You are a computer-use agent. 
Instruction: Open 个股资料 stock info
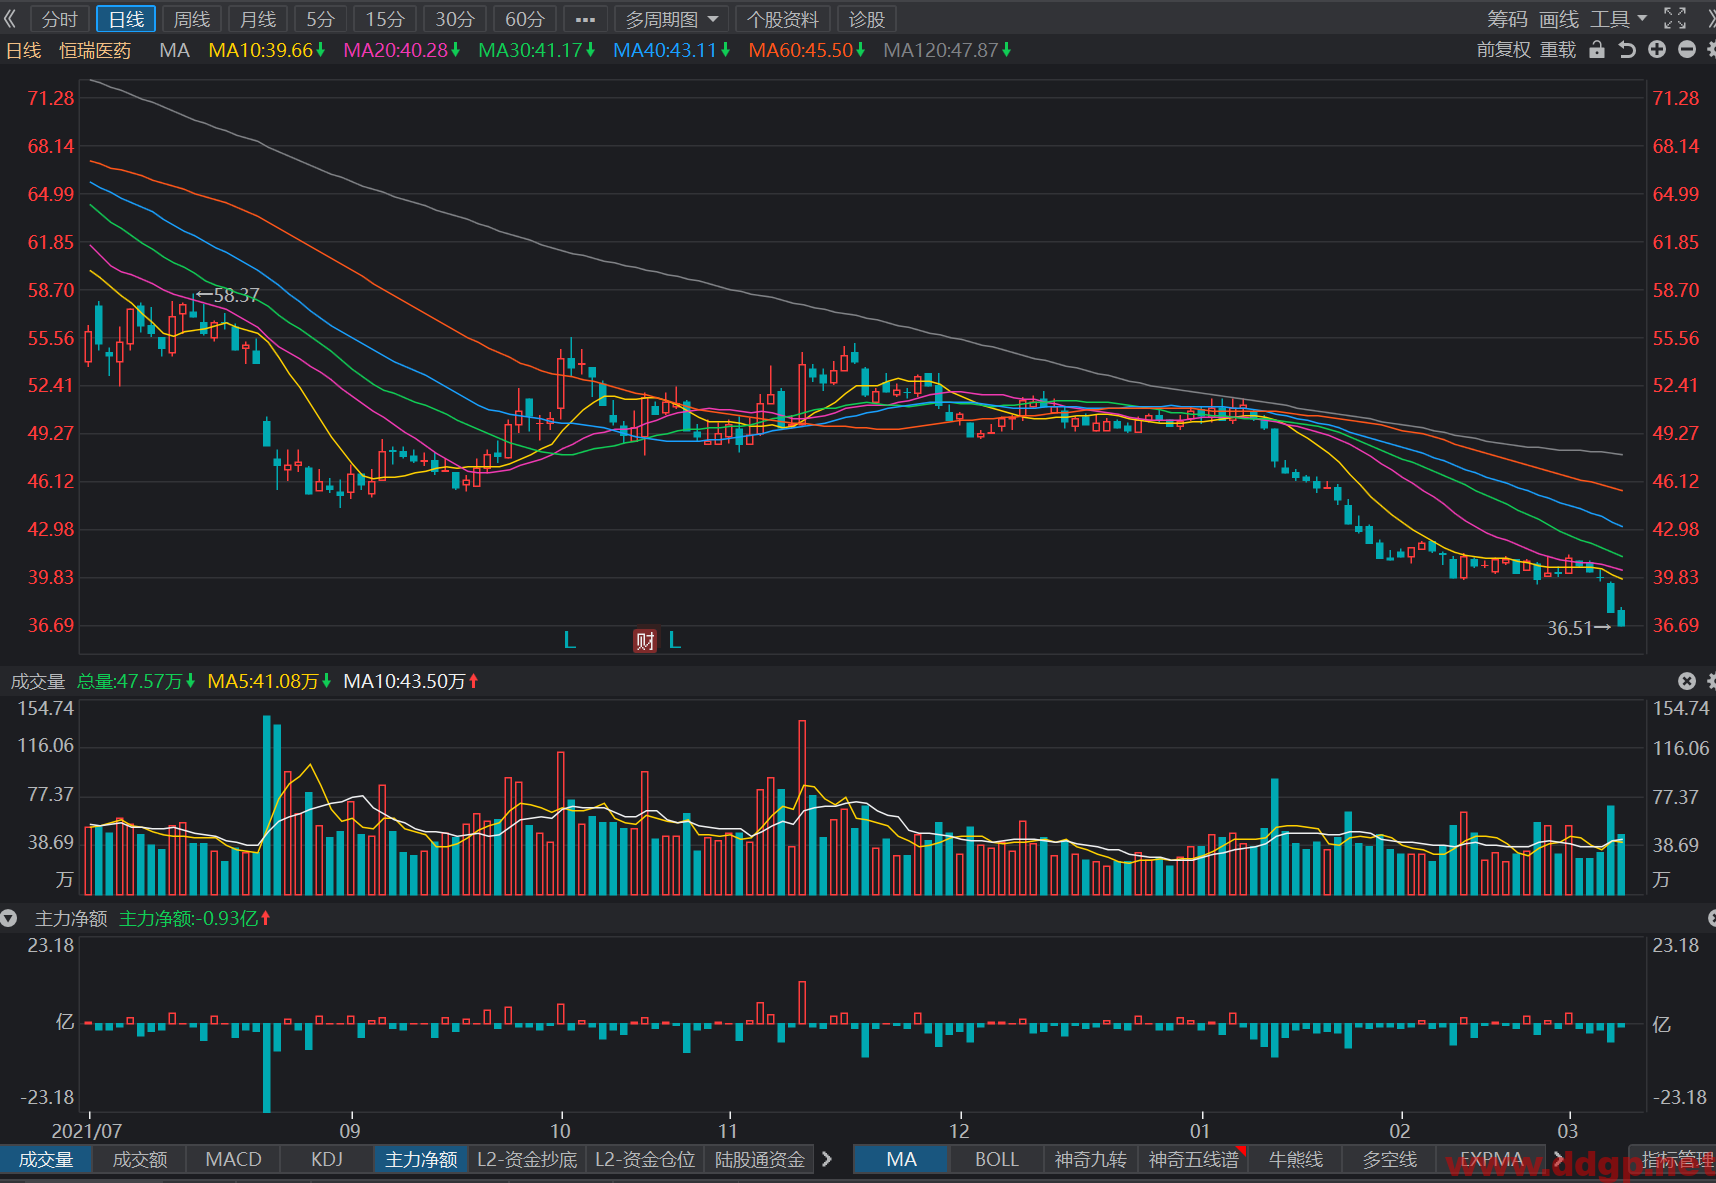tap(783, 19)
